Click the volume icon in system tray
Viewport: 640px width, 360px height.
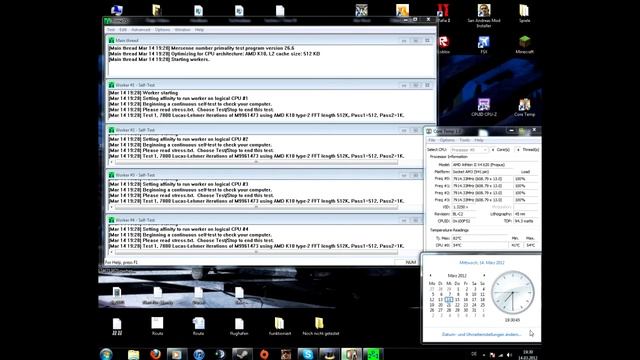[509, 355]
